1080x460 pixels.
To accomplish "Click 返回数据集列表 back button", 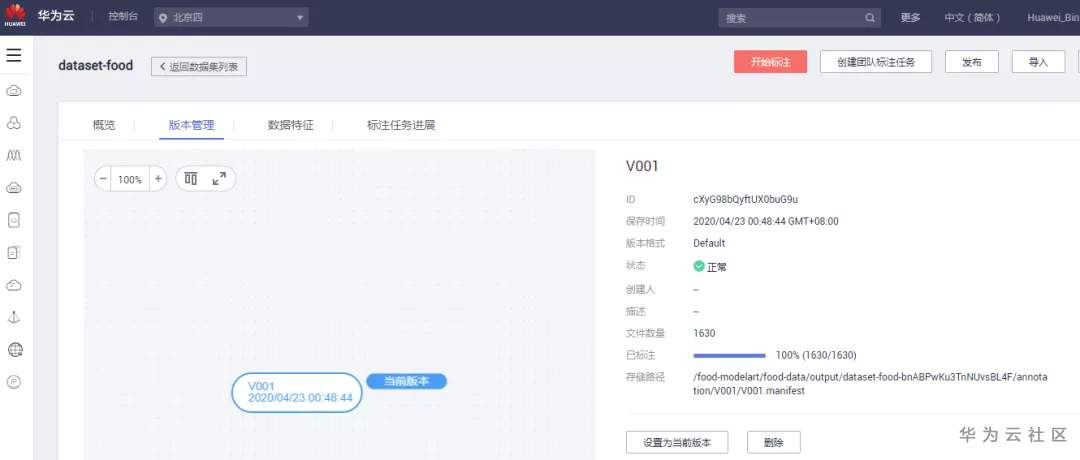I will 199,67.
